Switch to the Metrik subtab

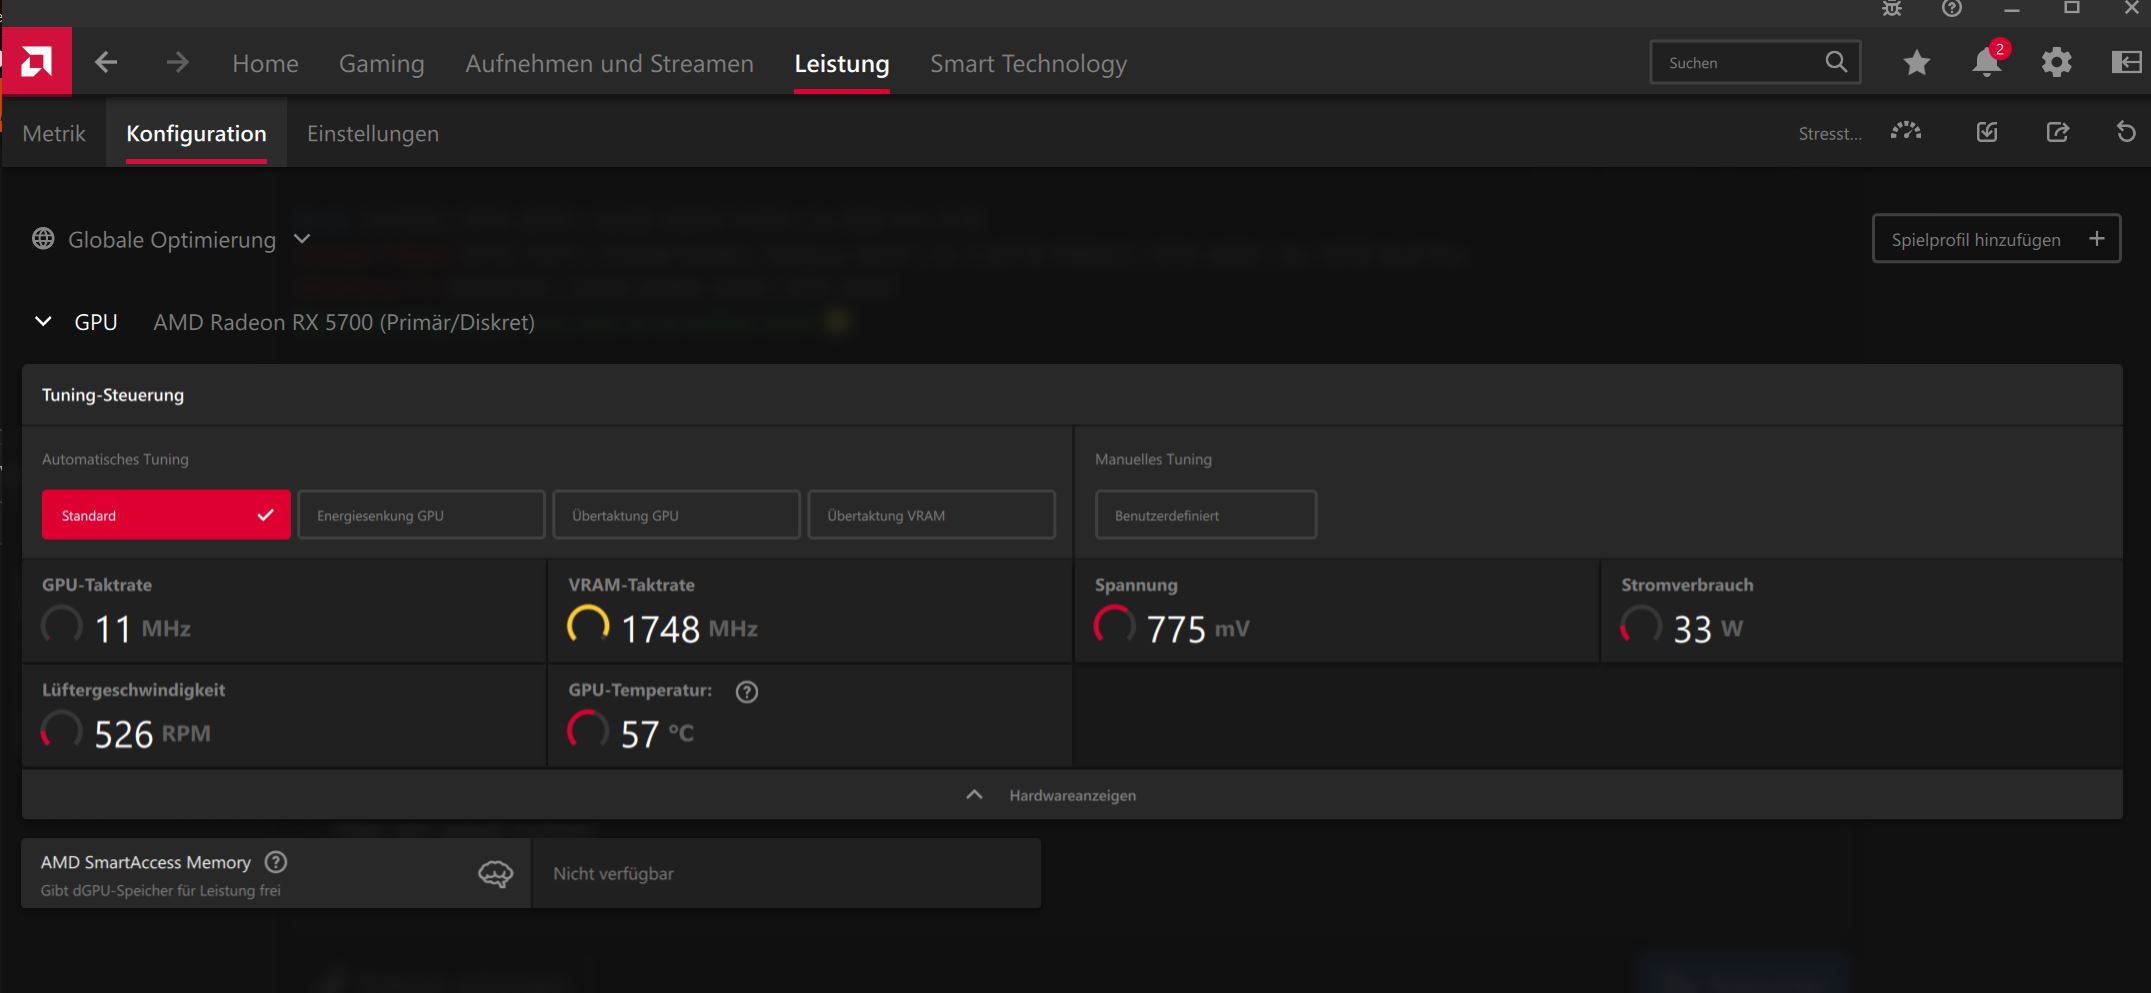(x=54, y=133)
